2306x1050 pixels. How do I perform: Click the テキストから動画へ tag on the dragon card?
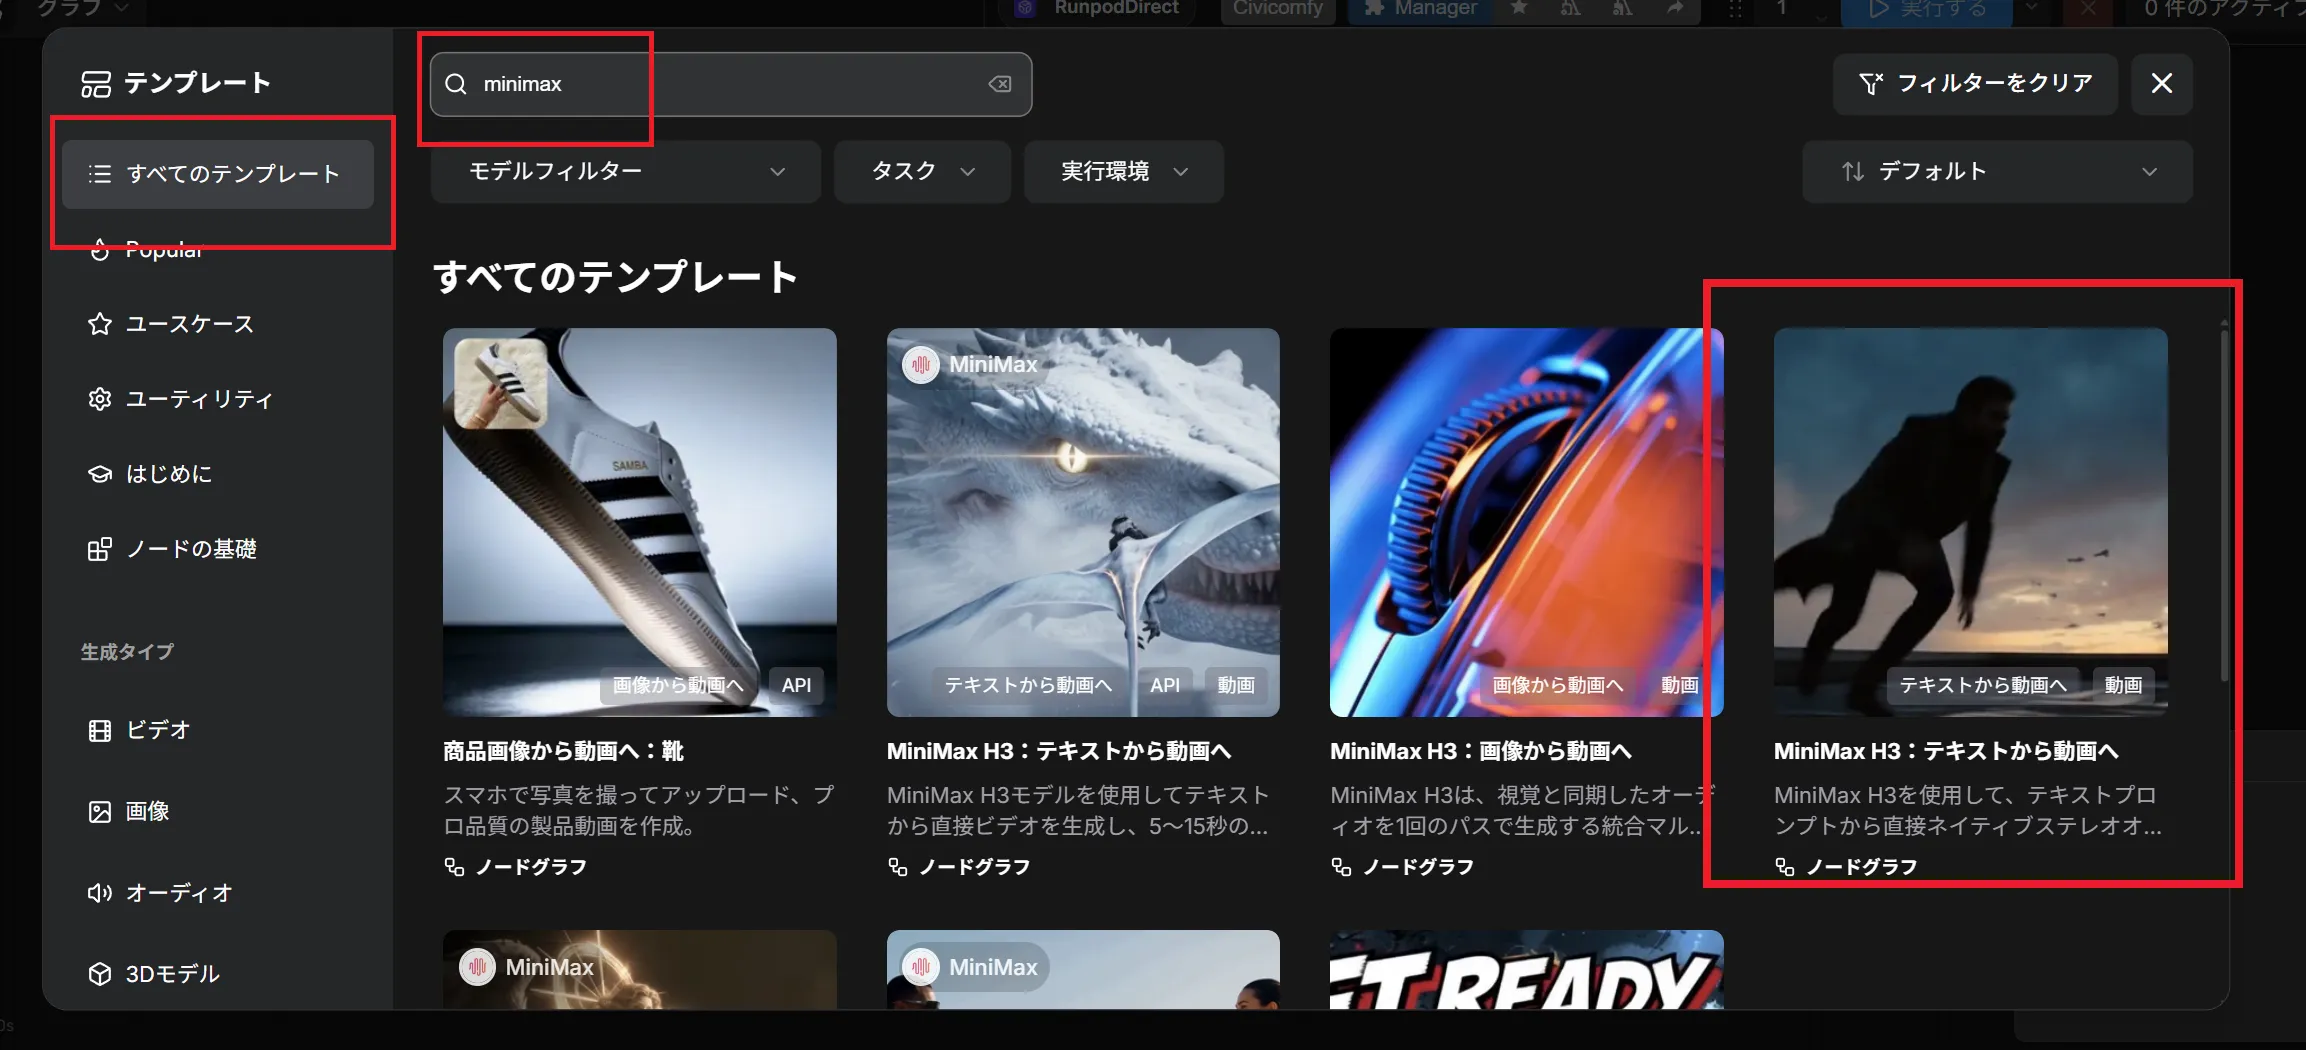click(x=1029, y=685)
